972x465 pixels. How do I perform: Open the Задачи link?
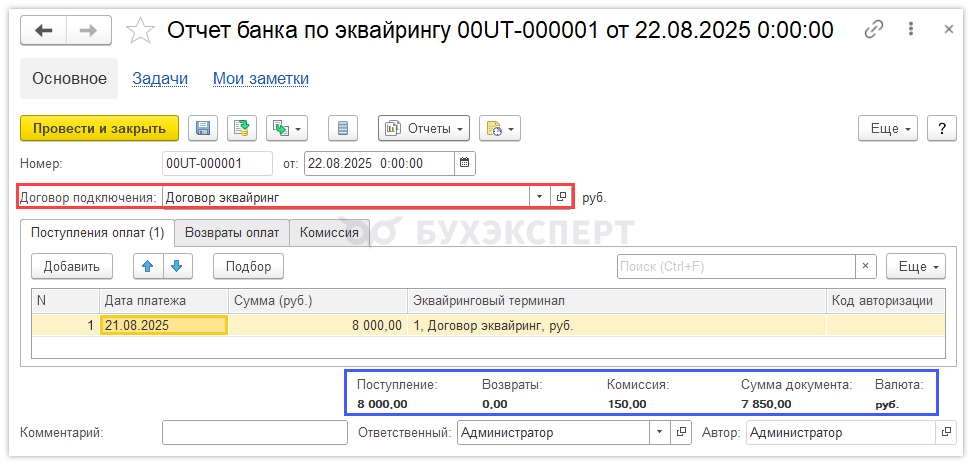(x=160, y=79)
